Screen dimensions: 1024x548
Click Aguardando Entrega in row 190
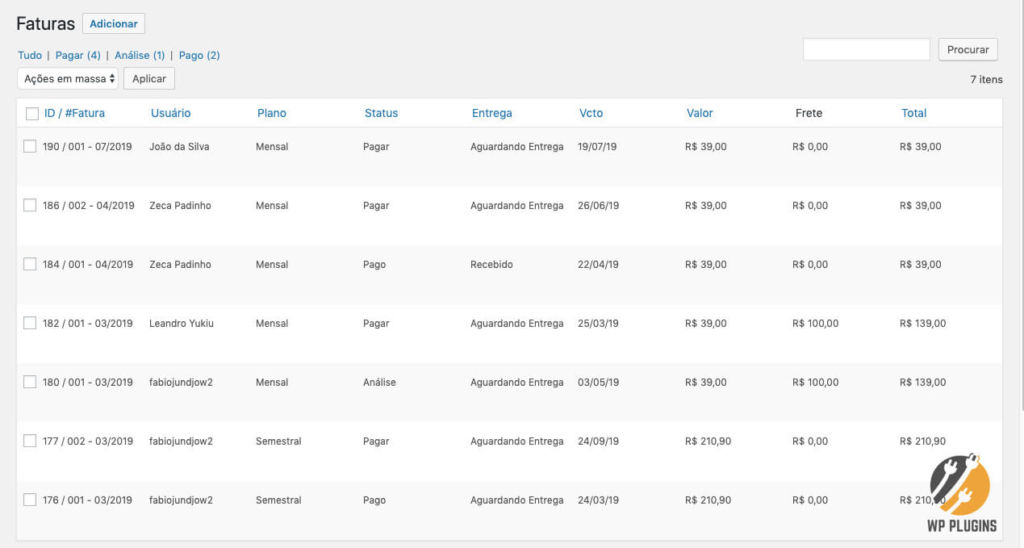click(x=517, y=146)
